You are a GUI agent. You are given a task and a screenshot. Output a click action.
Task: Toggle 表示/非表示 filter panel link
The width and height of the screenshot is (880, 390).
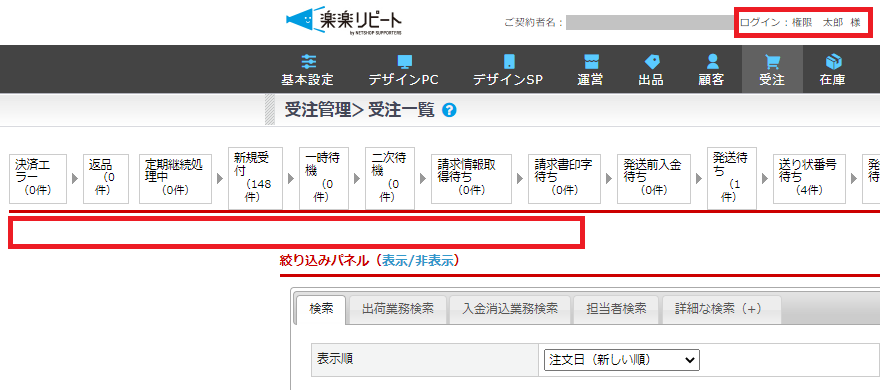418,260
